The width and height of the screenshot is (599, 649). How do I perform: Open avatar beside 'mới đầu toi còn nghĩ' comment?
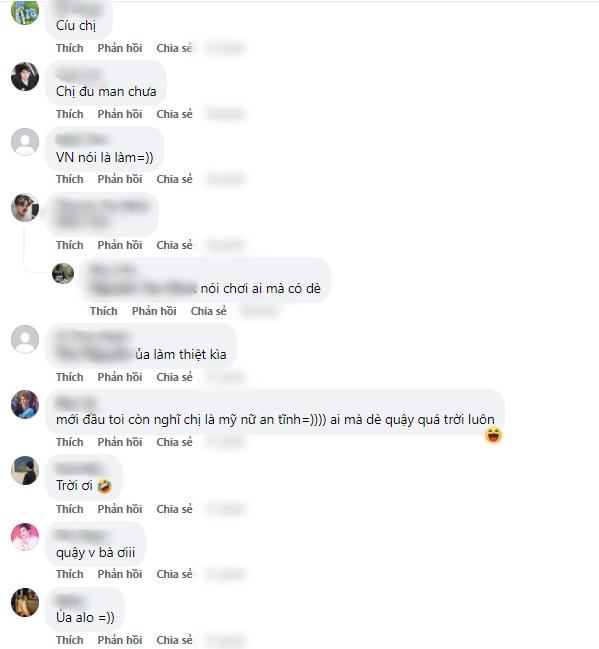pos(25,404)
